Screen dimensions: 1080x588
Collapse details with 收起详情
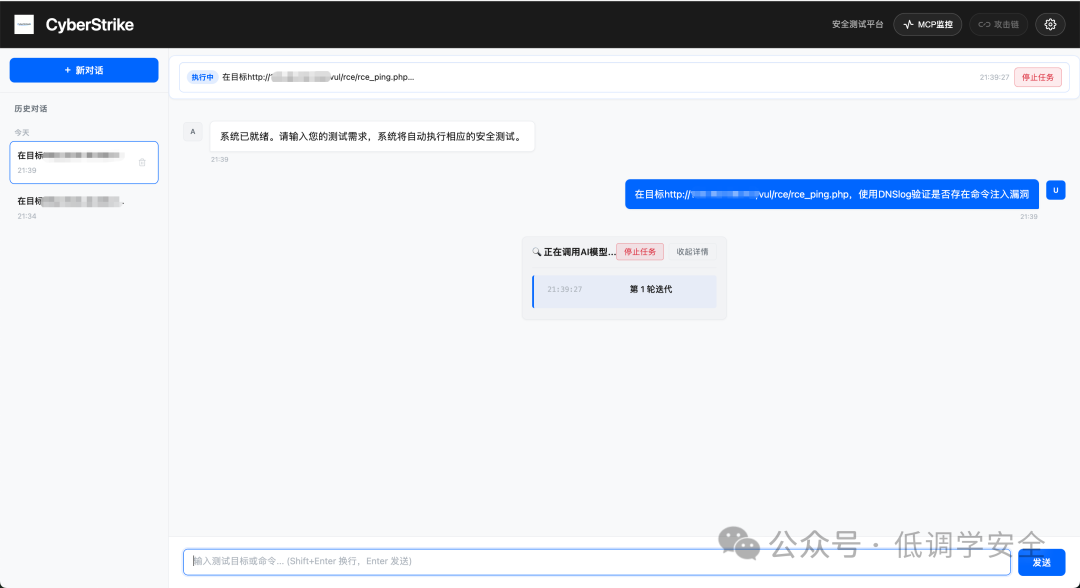(x=692, y=252)
